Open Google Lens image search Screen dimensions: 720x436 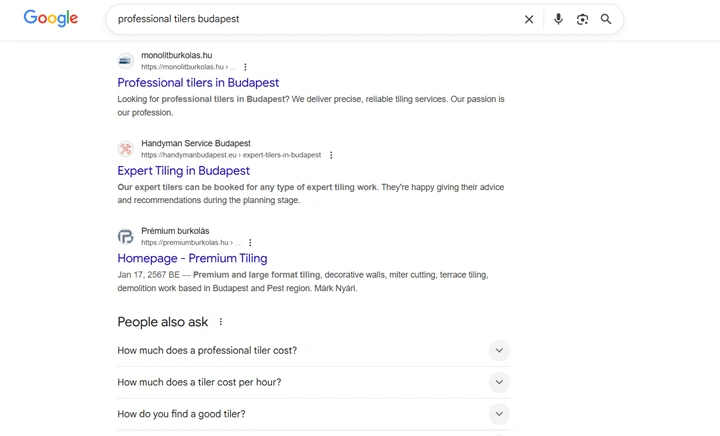[x=582, y=19]
